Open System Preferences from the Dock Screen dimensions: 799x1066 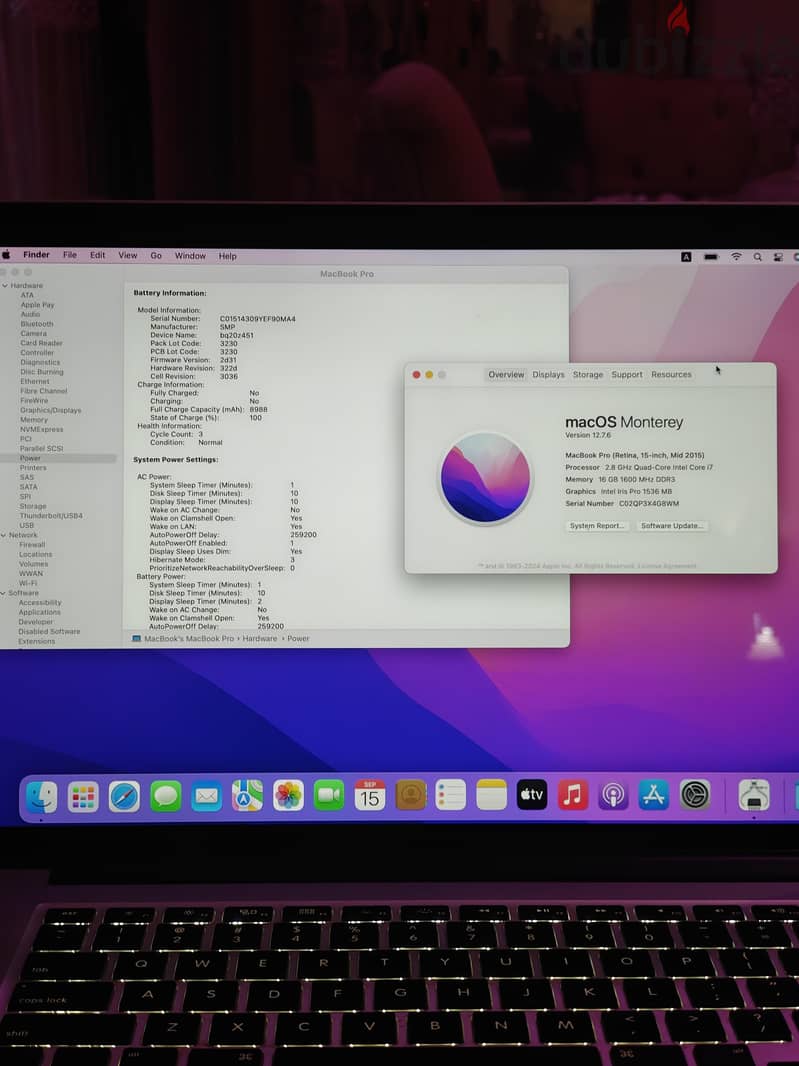[x=695, y=795]
